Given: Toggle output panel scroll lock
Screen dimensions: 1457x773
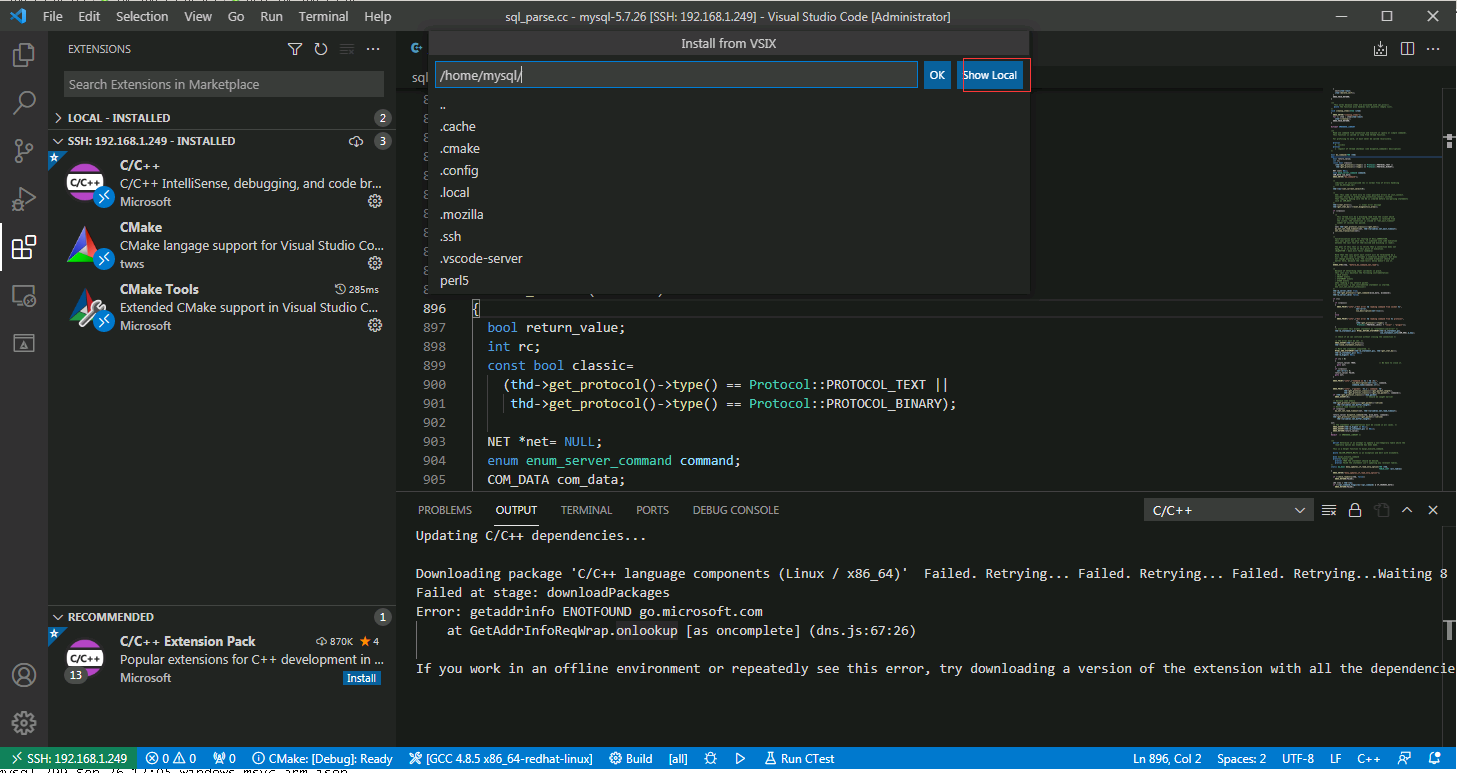Looking at the screenshot, I should pyautogui.click(x=1355, y=510).
